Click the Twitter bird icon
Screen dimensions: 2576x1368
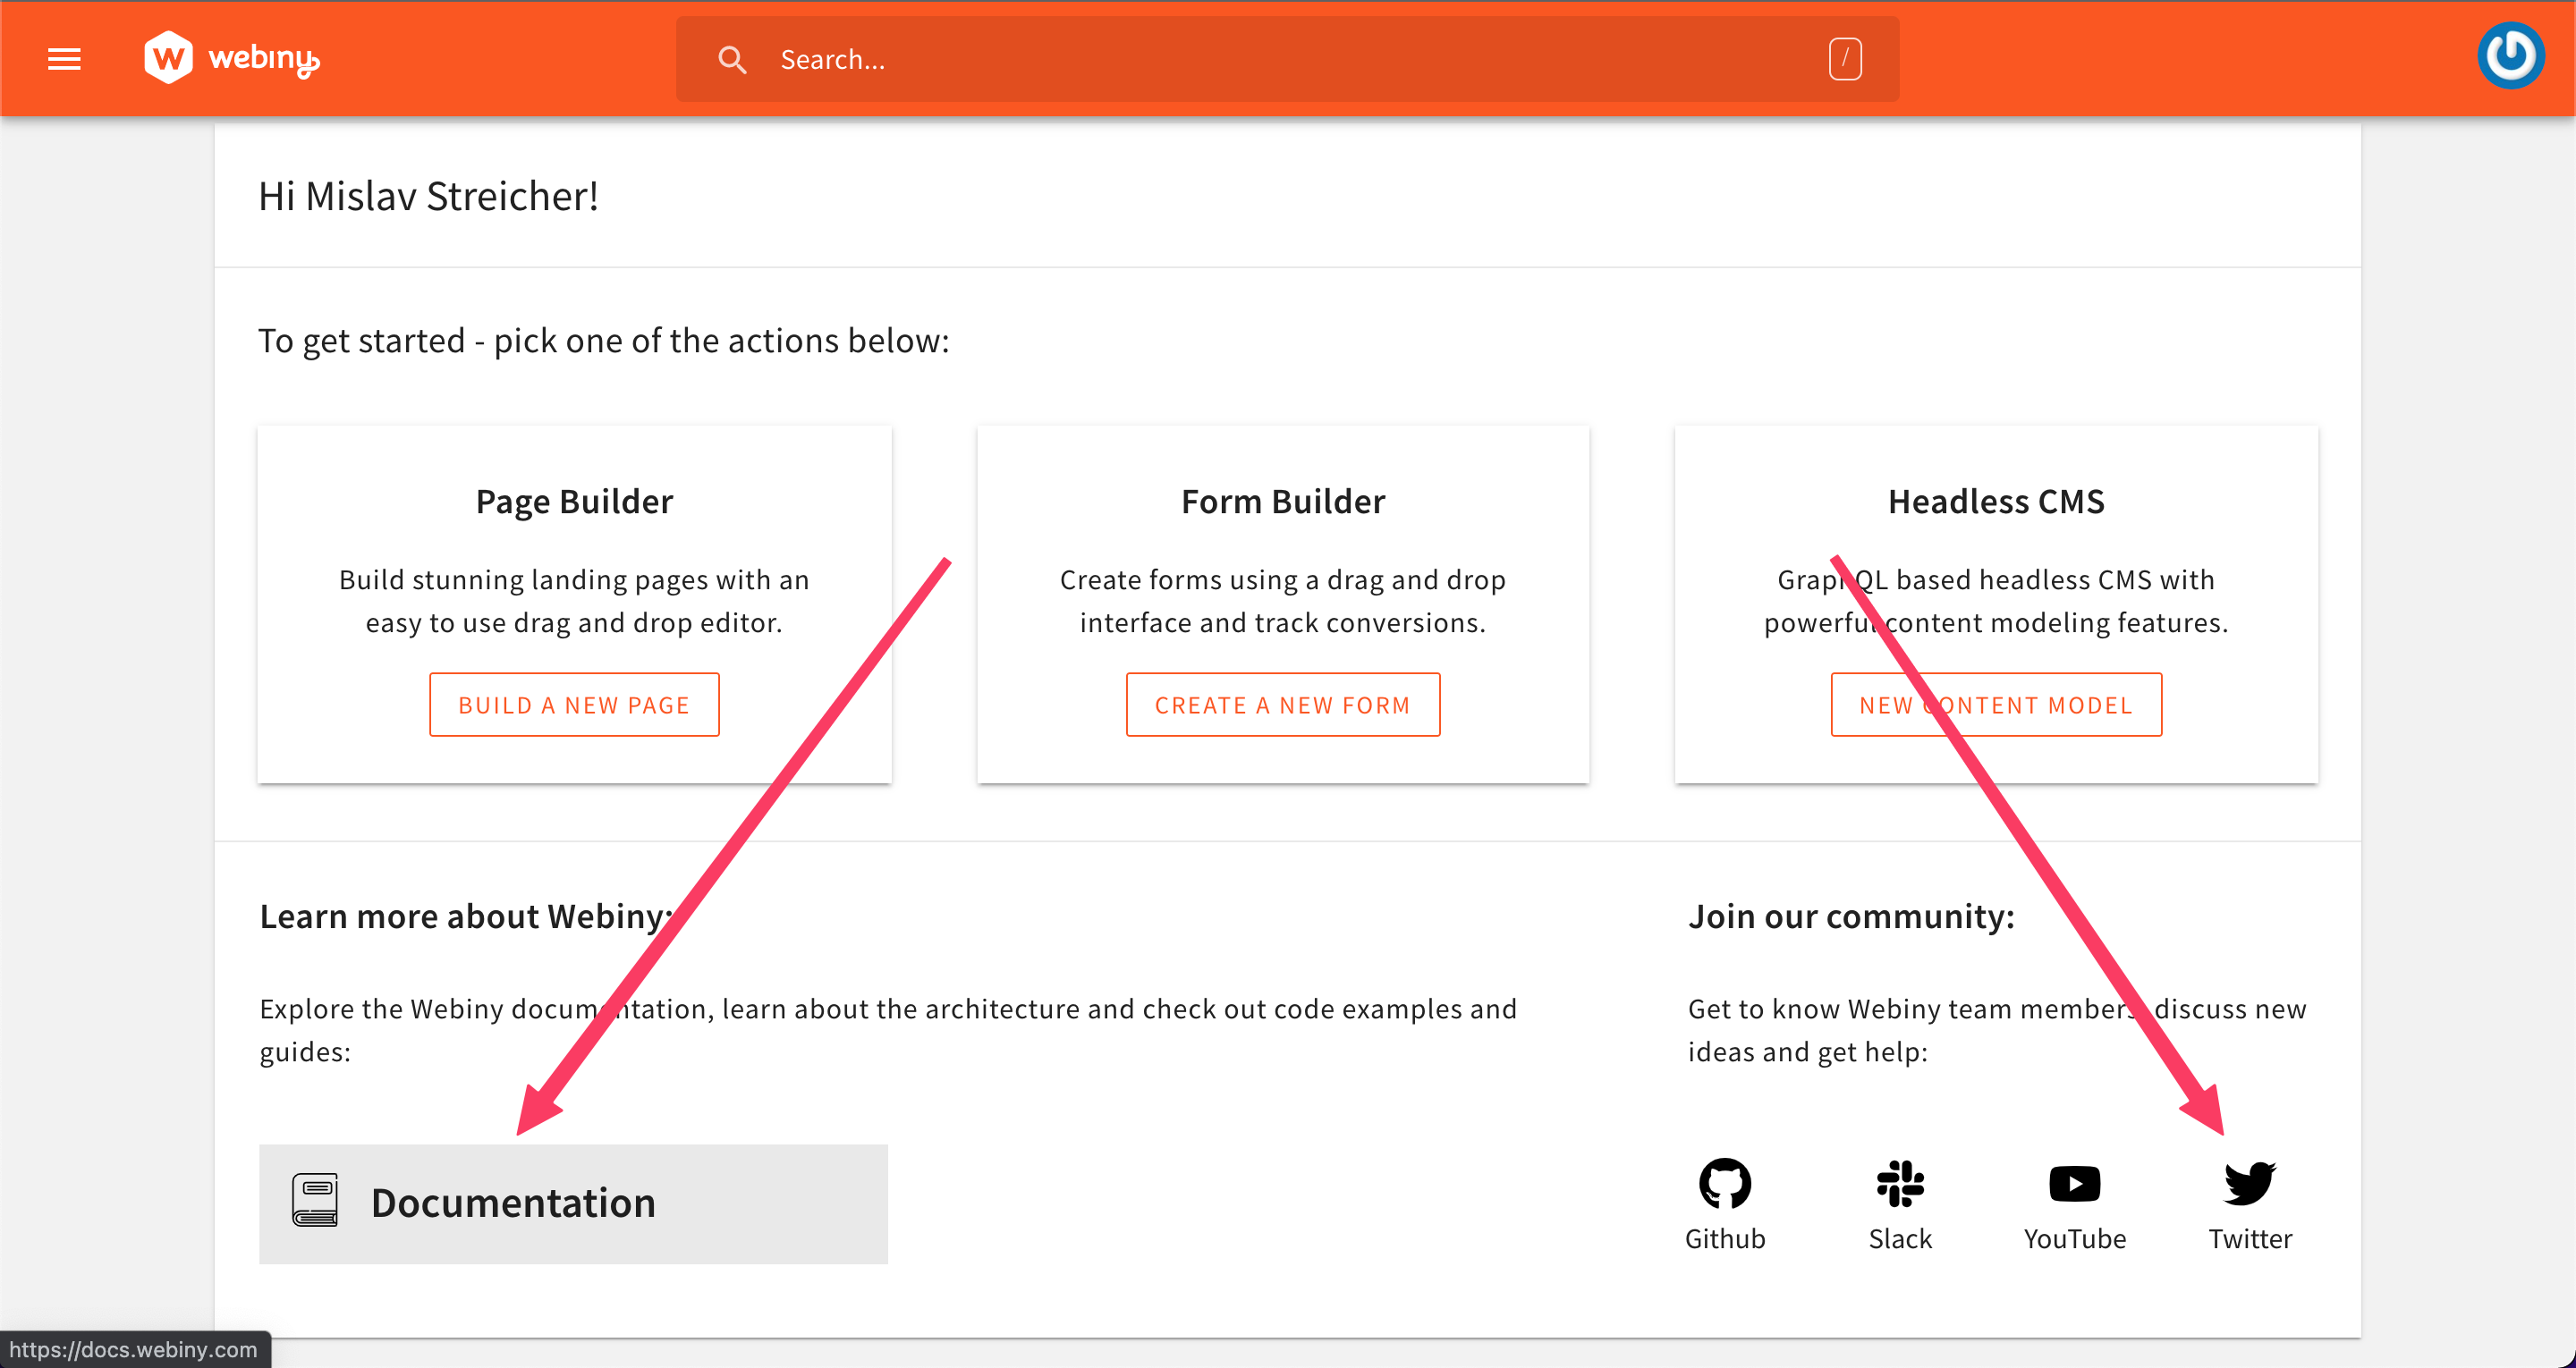point(2251,1184)
